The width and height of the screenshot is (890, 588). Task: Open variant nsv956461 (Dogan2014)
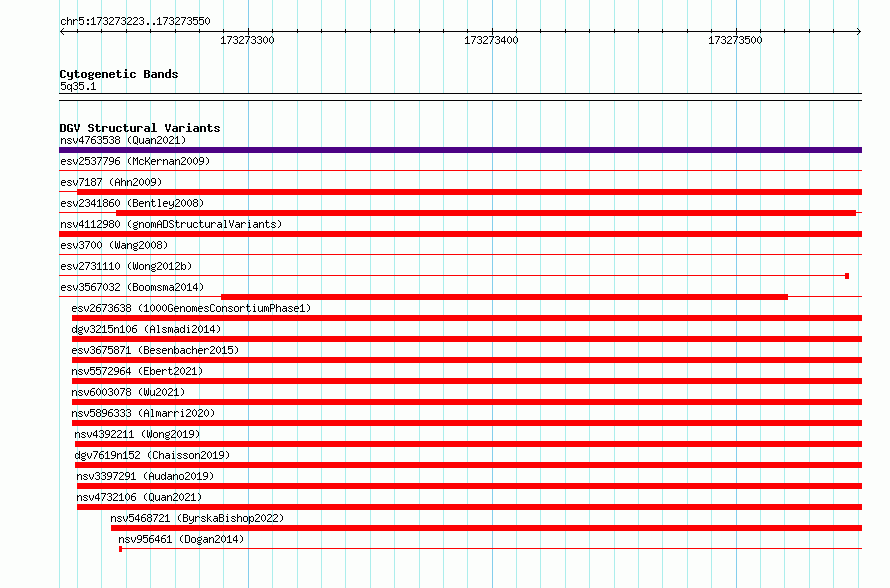tap(181, 539)
